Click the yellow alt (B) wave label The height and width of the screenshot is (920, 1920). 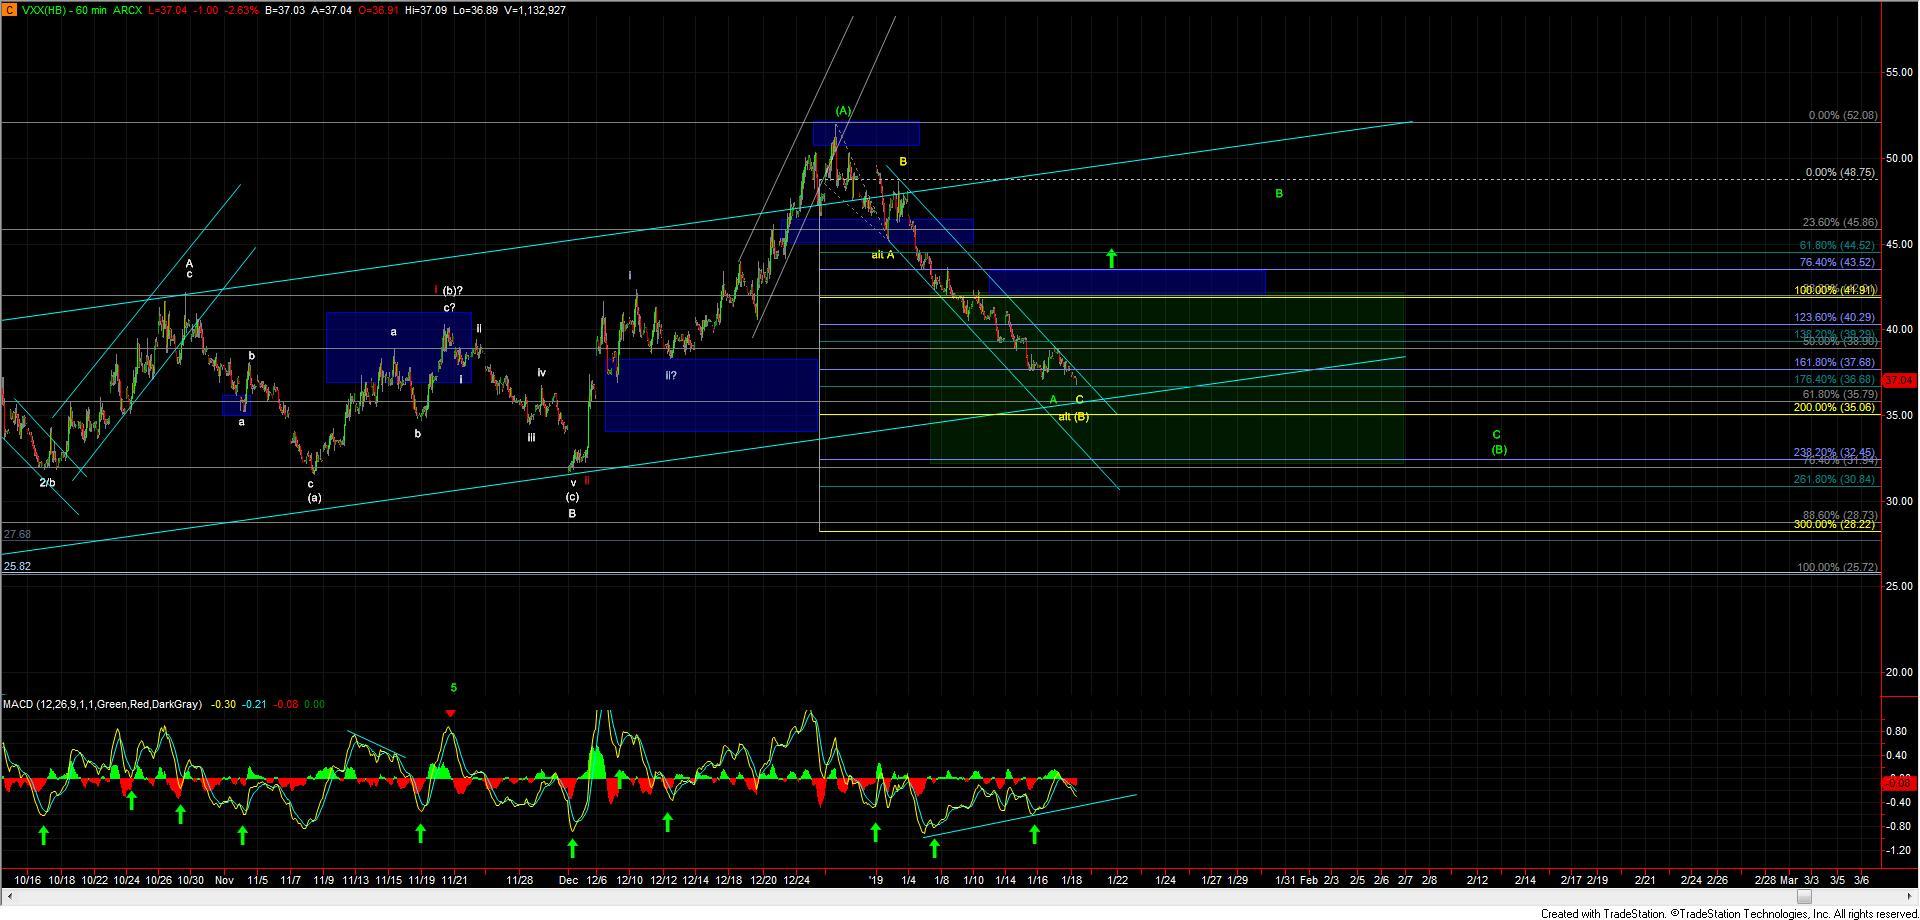click(1074, 417)
